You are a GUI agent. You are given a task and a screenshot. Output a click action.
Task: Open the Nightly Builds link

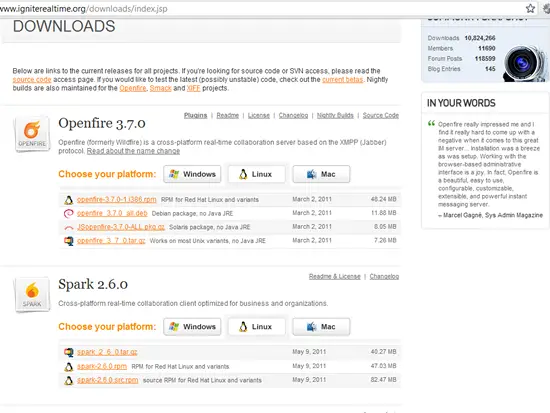coord(335,115)
